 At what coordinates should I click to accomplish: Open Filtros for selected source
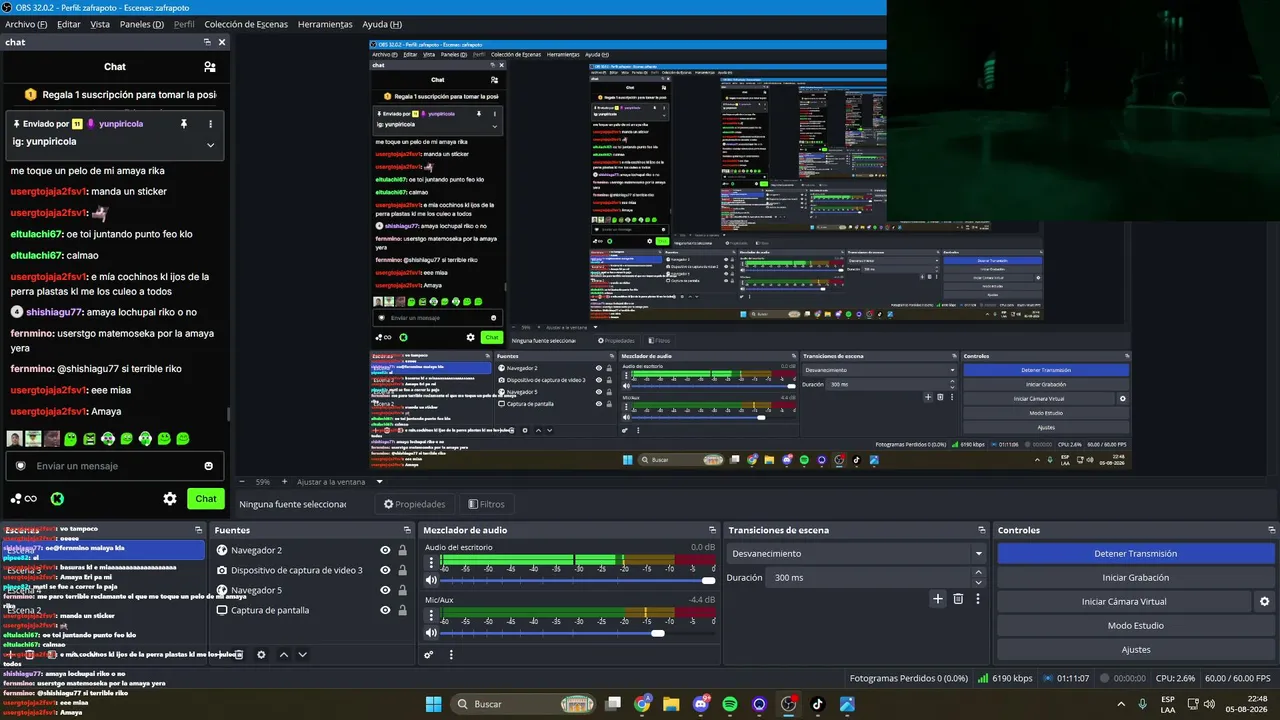click(x=486, y=504)
